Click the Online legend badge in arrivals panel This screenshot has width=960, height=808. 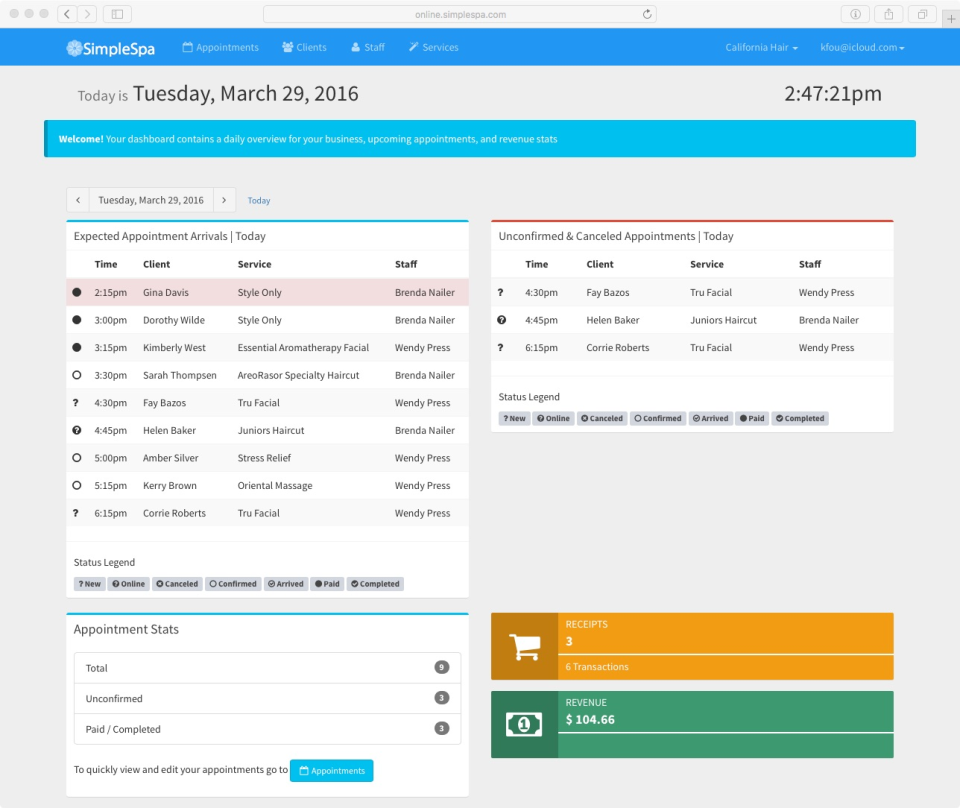[129, 584]
